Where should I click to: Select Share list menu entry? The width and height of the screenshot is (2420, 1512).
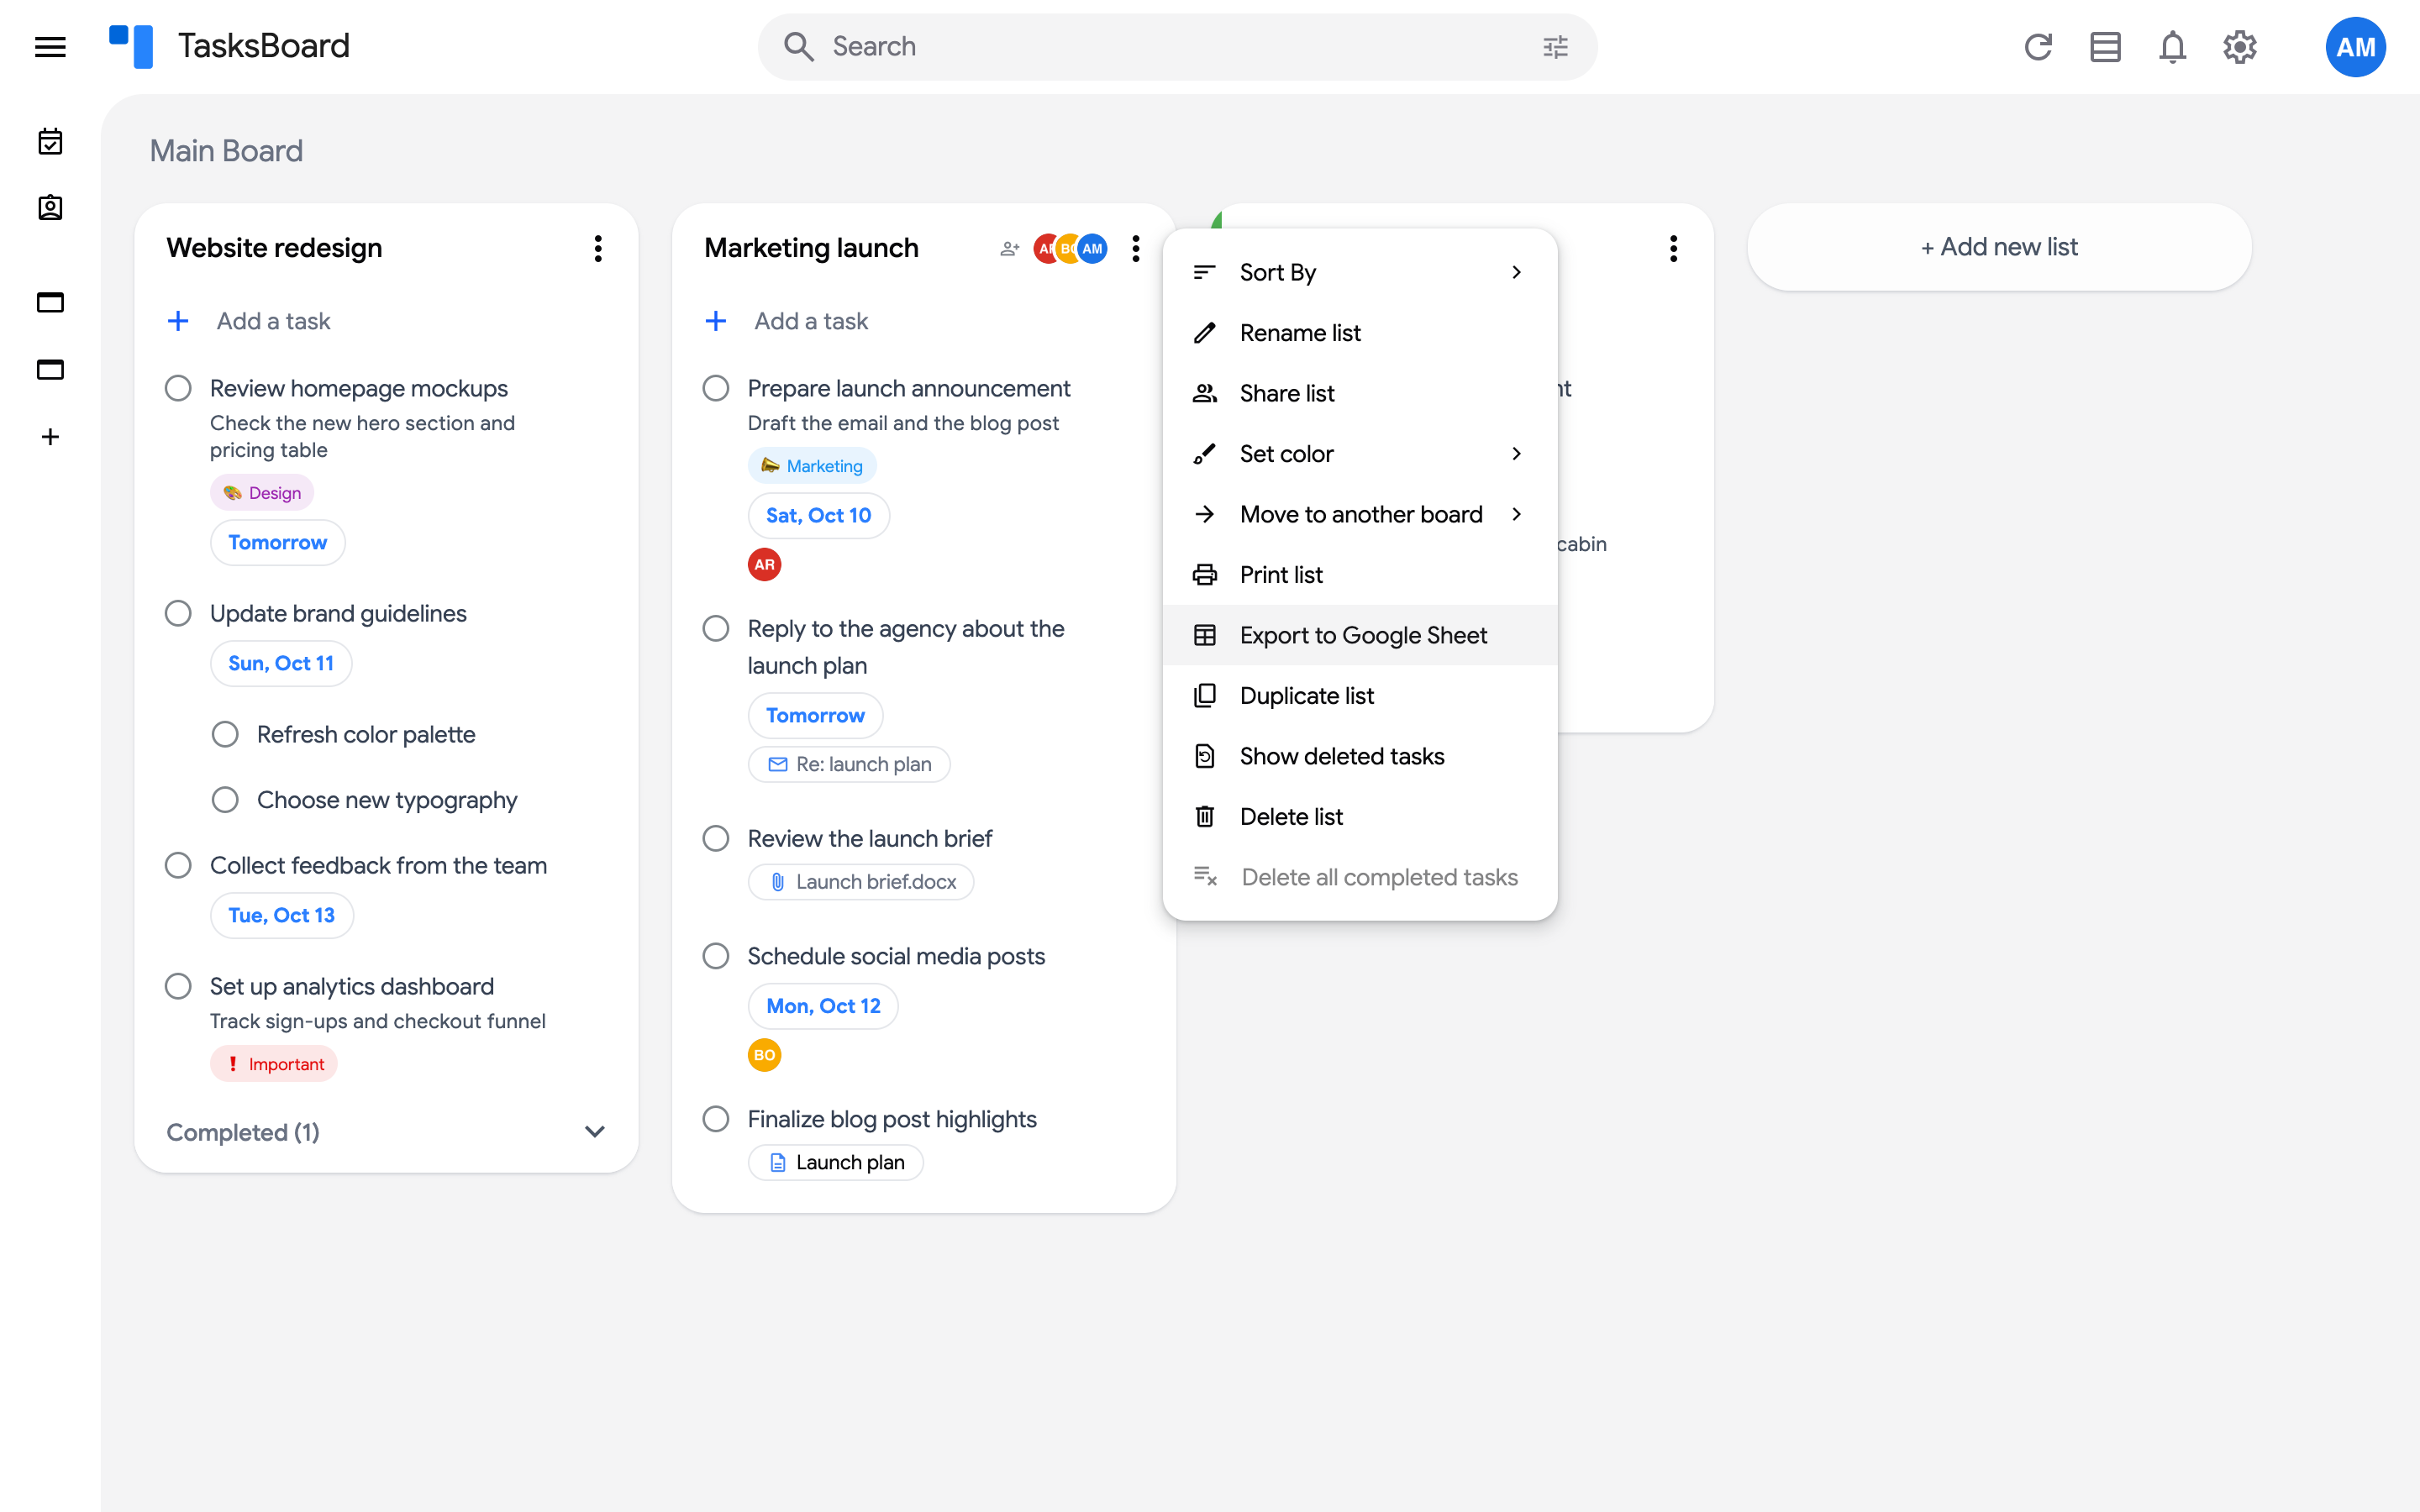tap(1359, 393)
